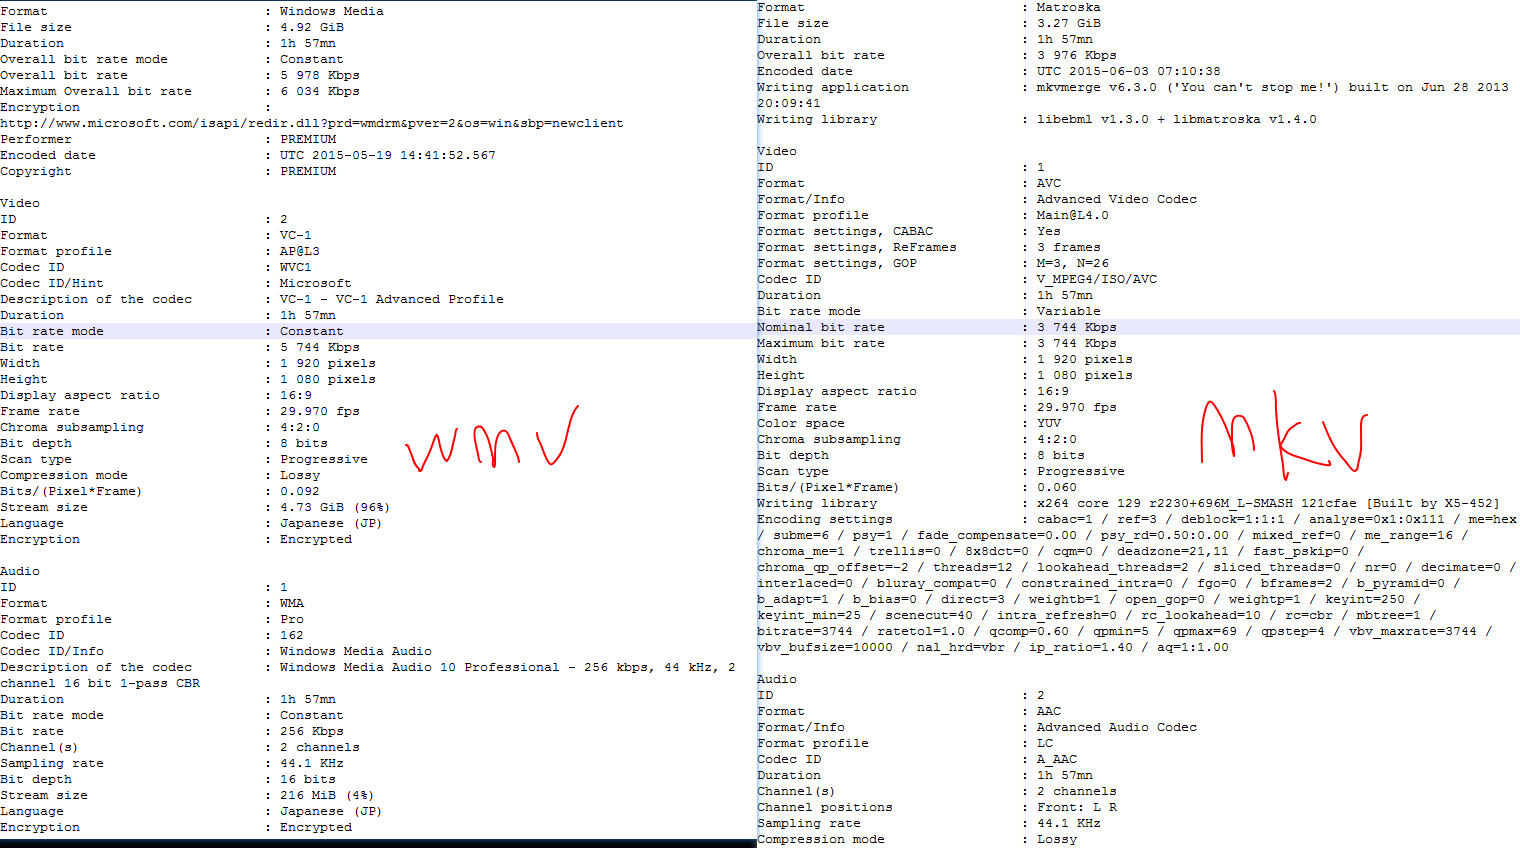This screenshot has height=848, width=1520.
Task: Select the "0.092" Bits/(Pixel*Frame) value
Action: 299,491
